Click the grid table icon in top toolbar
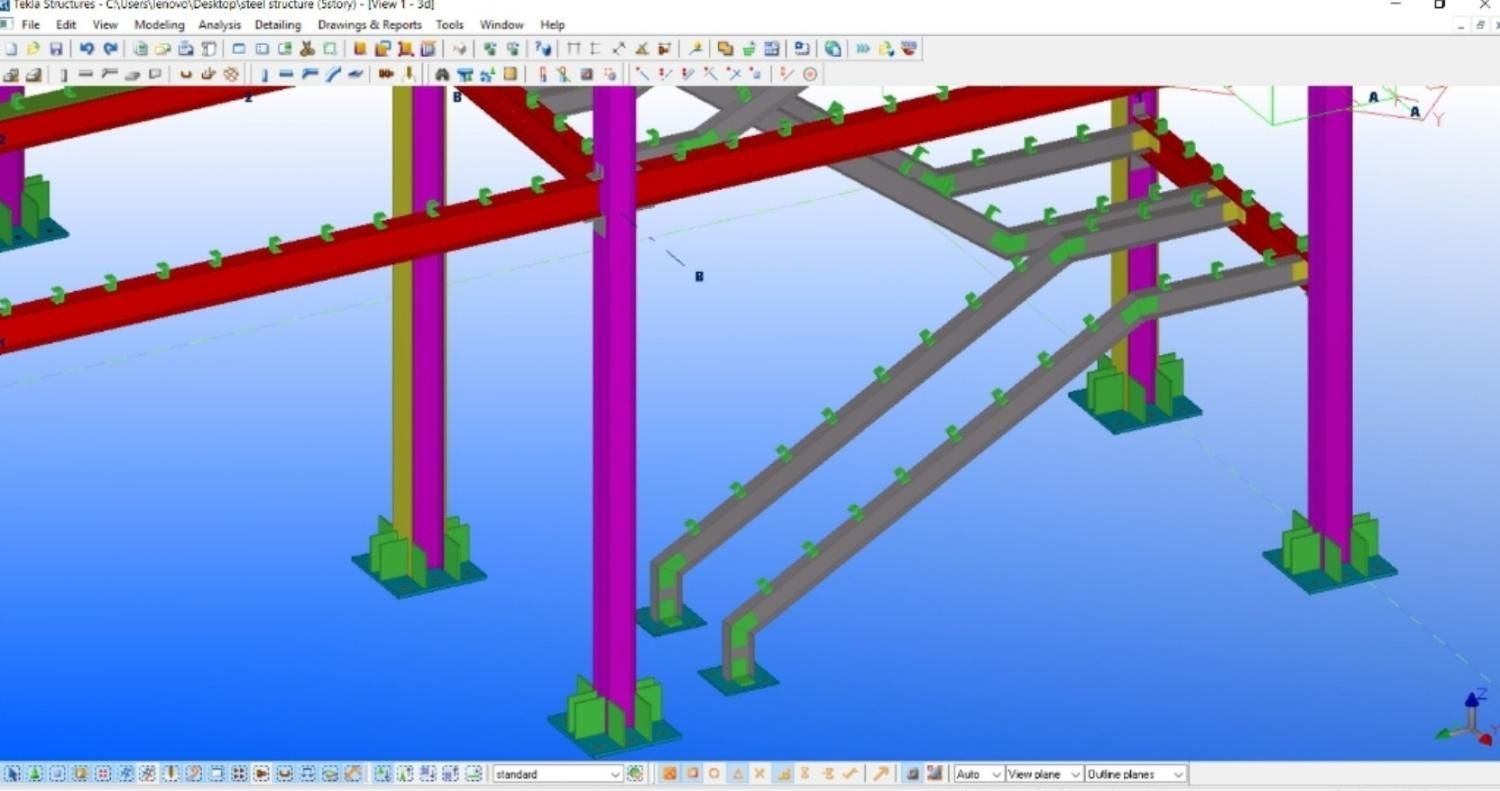The image size is (1500, 791). 772,48
